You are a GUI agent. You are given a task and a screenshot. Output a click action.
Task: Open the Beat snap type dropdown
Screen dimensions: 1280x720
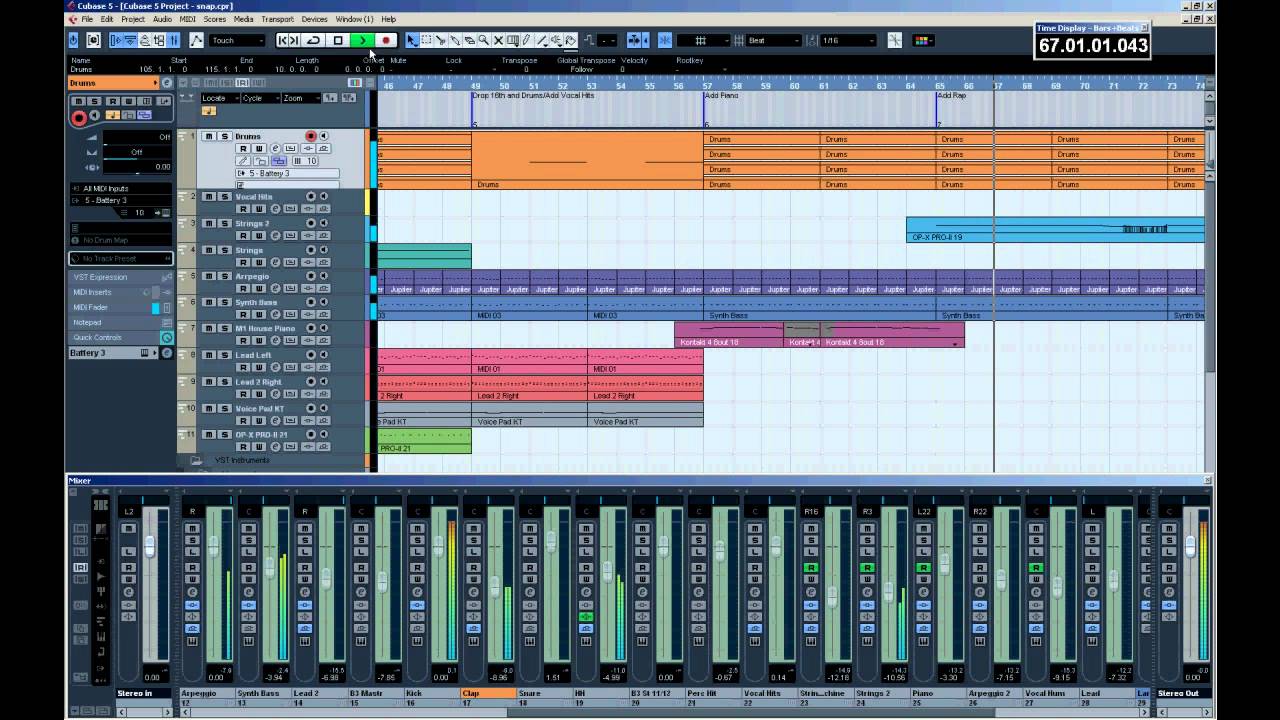[x=773, y=40]
